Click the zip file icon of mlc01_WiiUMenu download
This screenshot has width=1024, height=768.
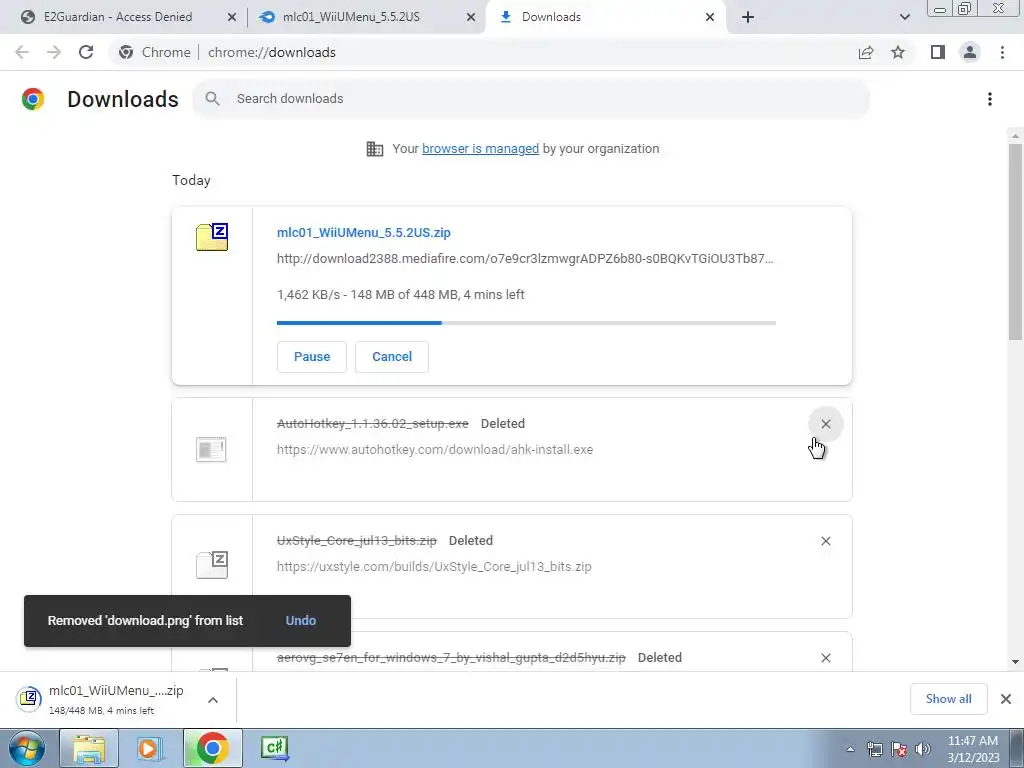(x=212, y=236)
